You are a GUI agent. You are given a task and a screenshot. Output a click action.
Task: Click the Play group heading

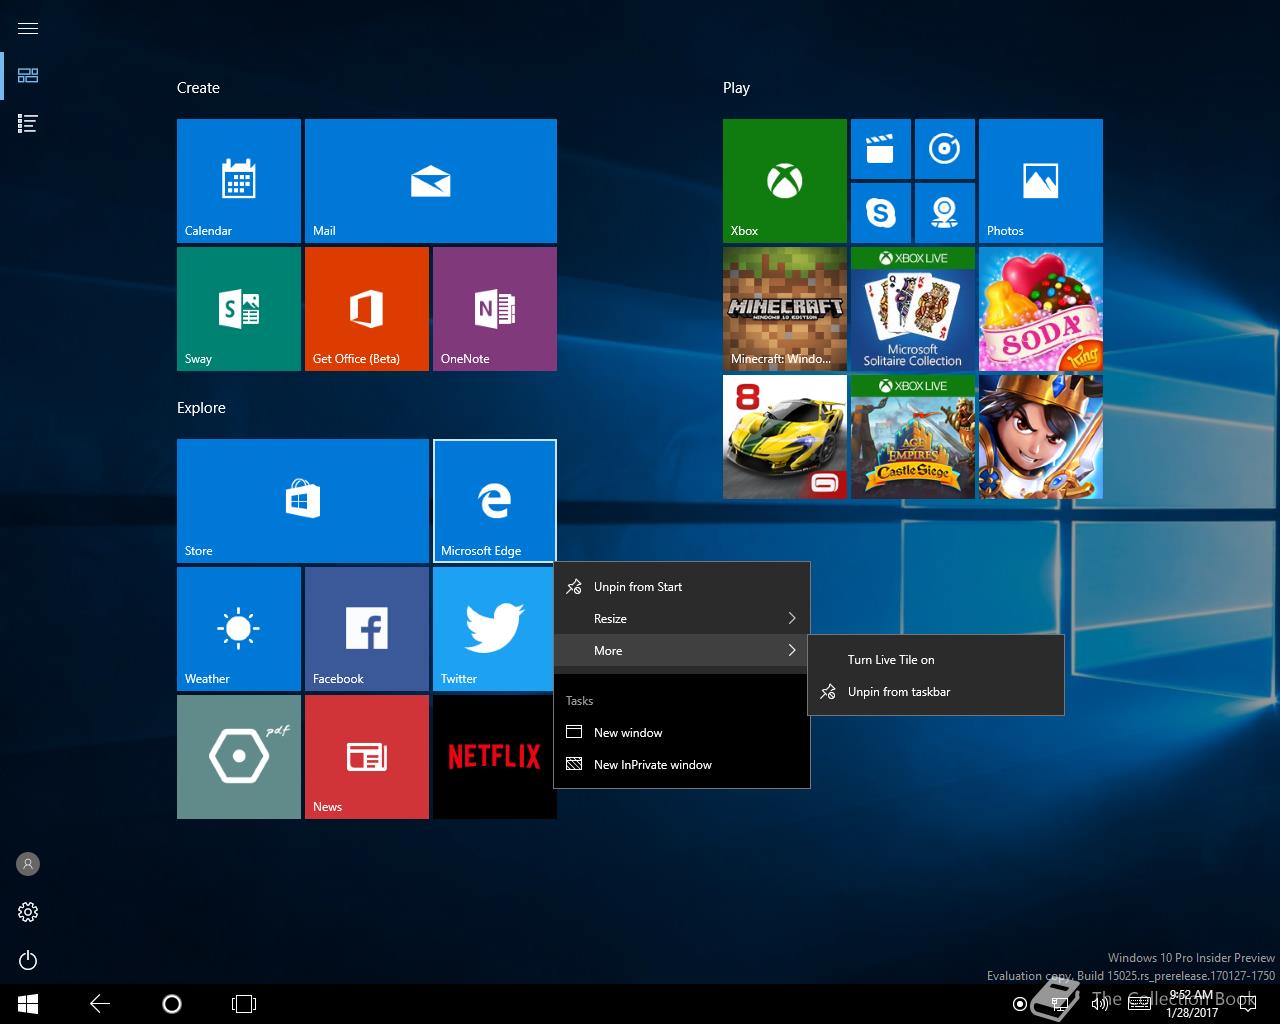click(736, 88)
